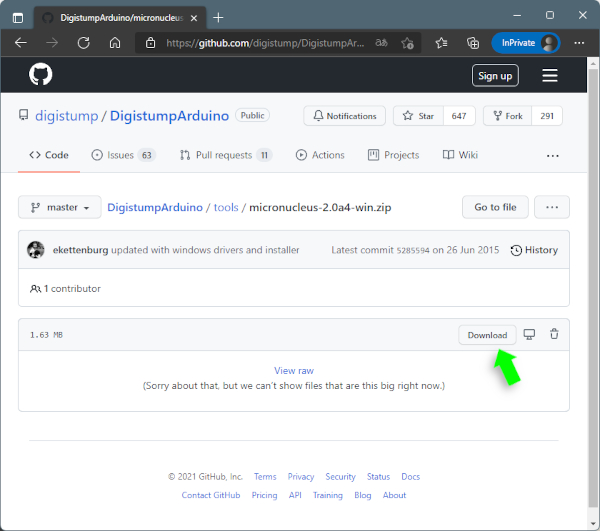Open the Favorites list
This screenshot has height=531, width=600.
(442, 43)
